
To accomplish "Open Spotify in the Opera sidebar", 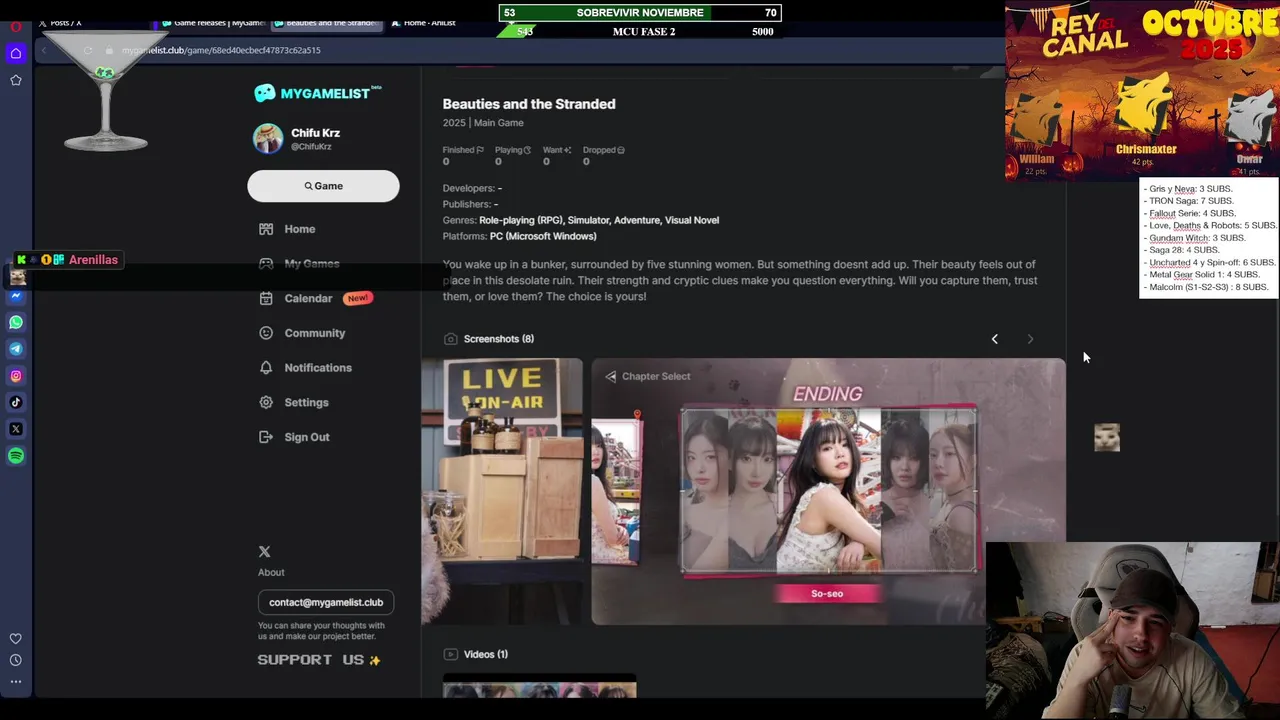I will tap(16, 456).
